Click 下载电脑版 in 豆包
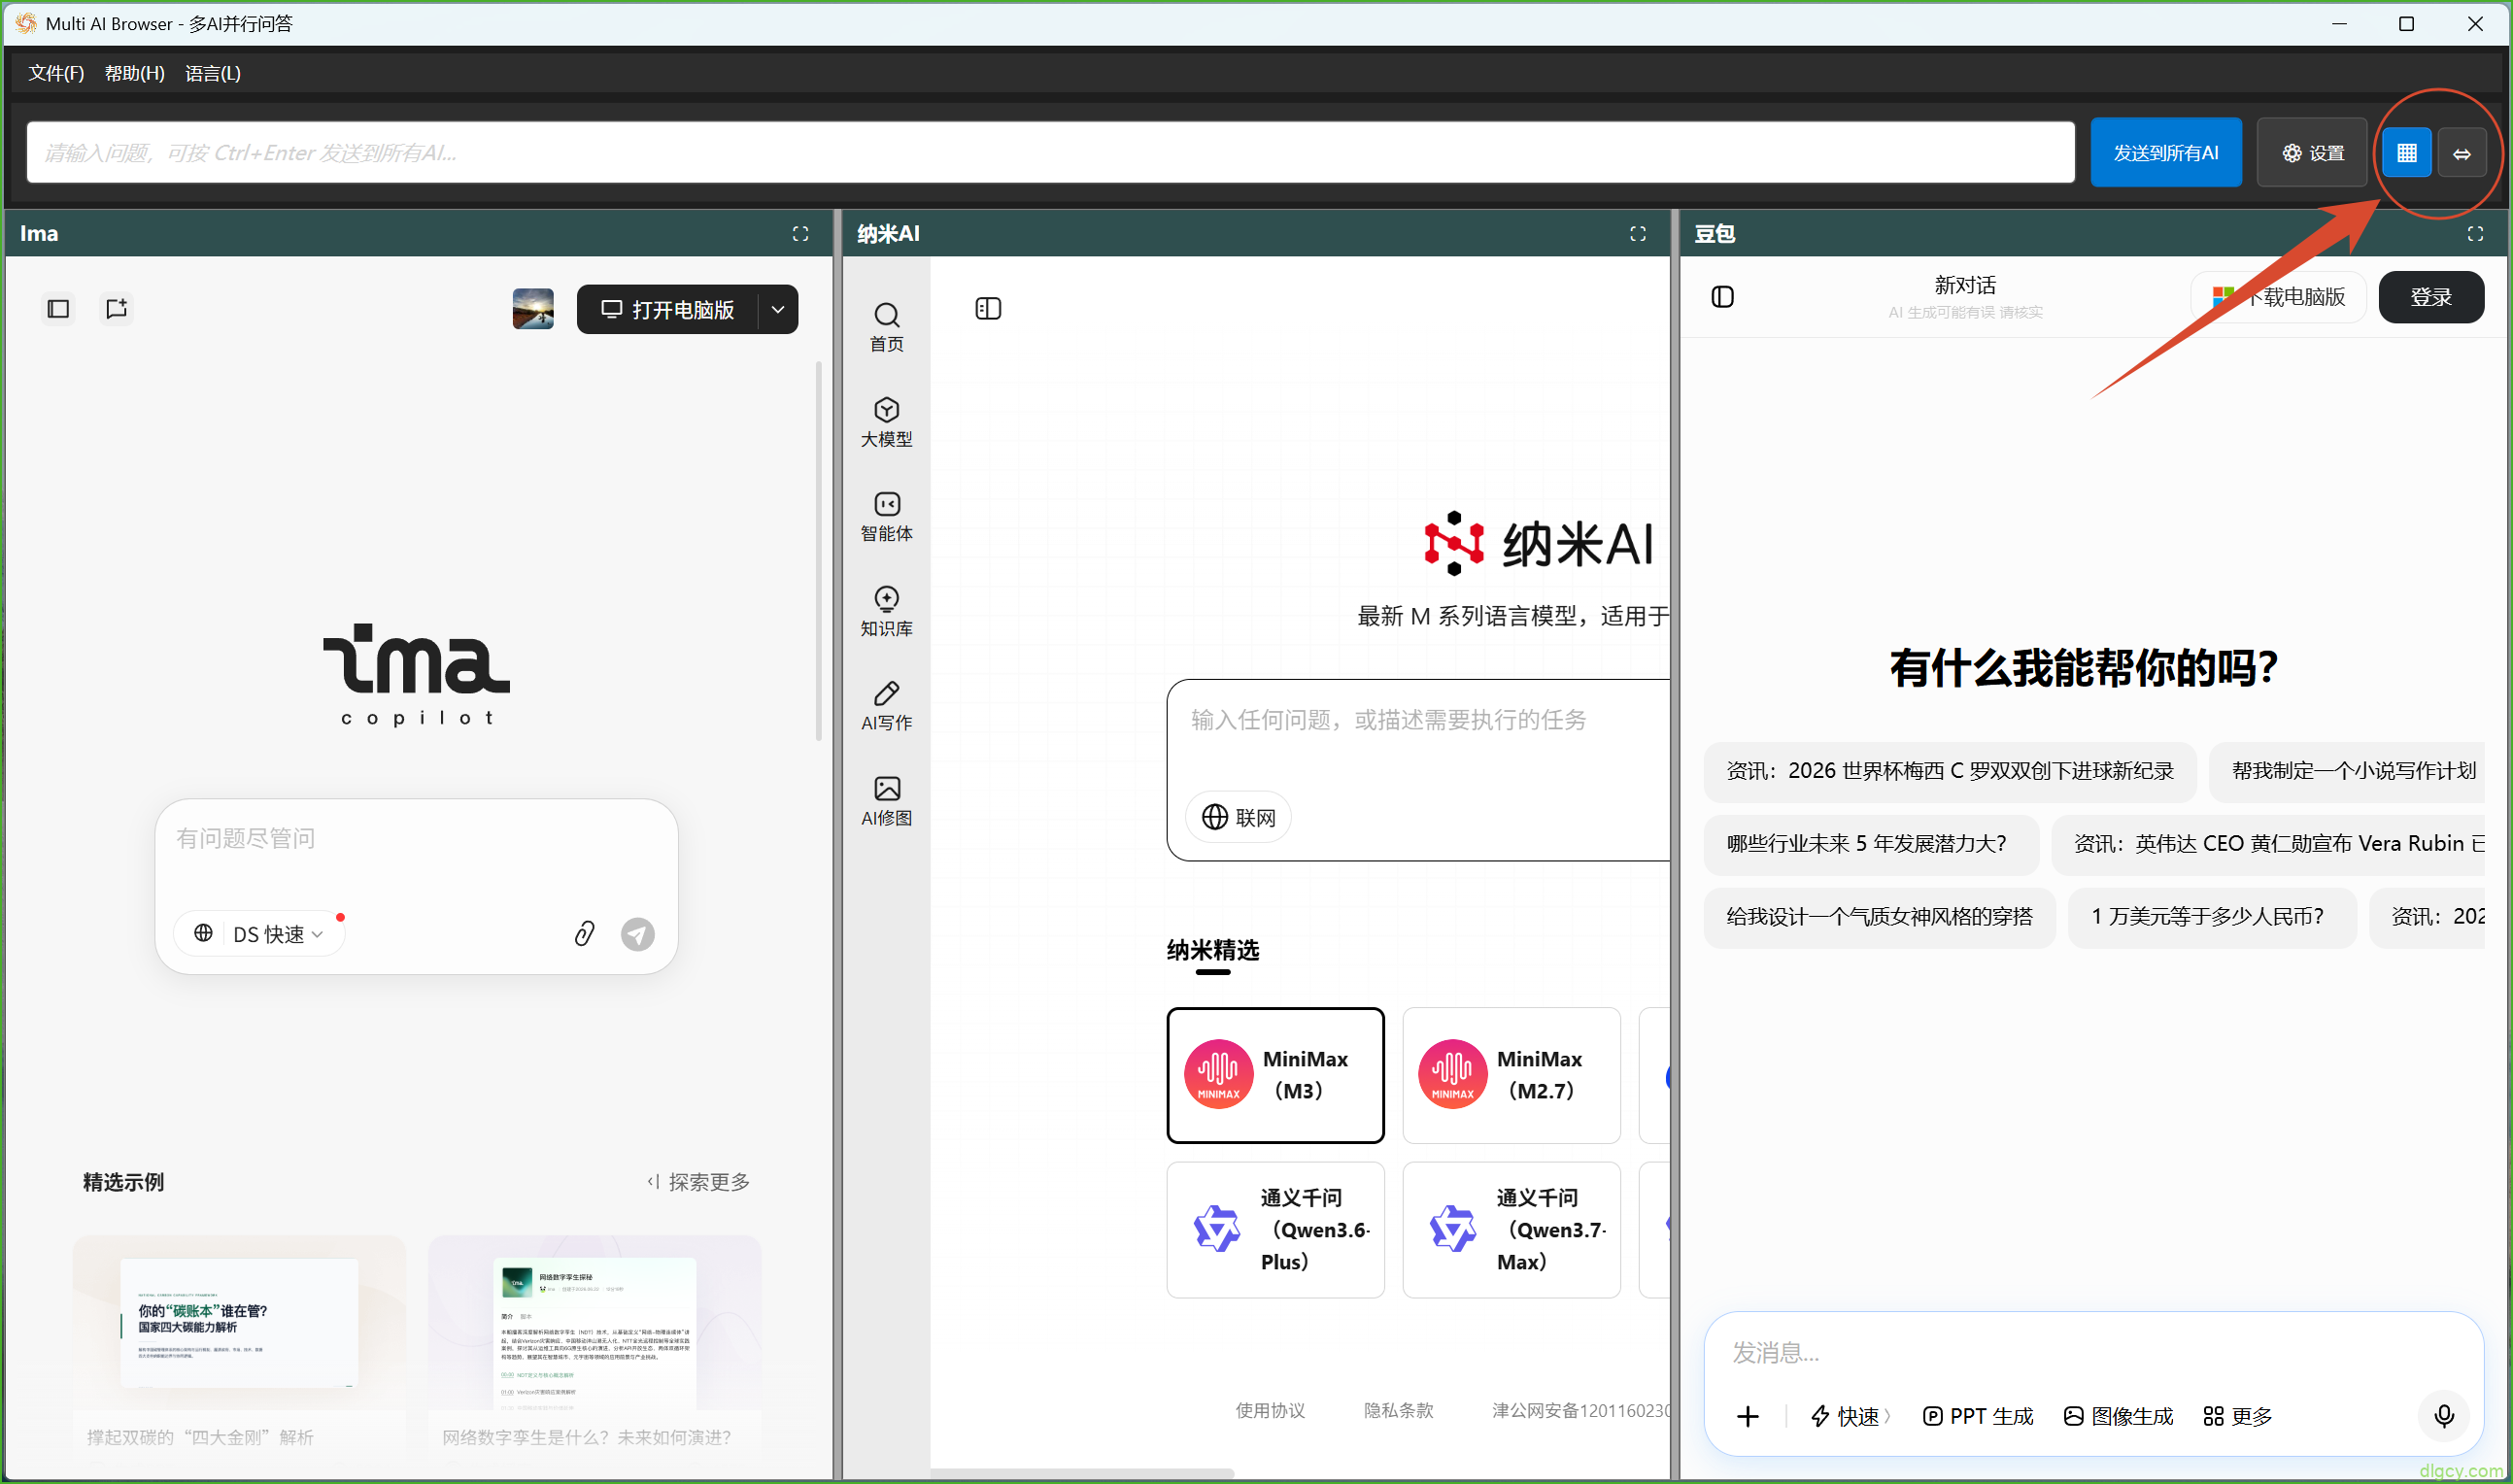The height and width of the screenshot is (1484, 2513). (x=2279, y=297)
